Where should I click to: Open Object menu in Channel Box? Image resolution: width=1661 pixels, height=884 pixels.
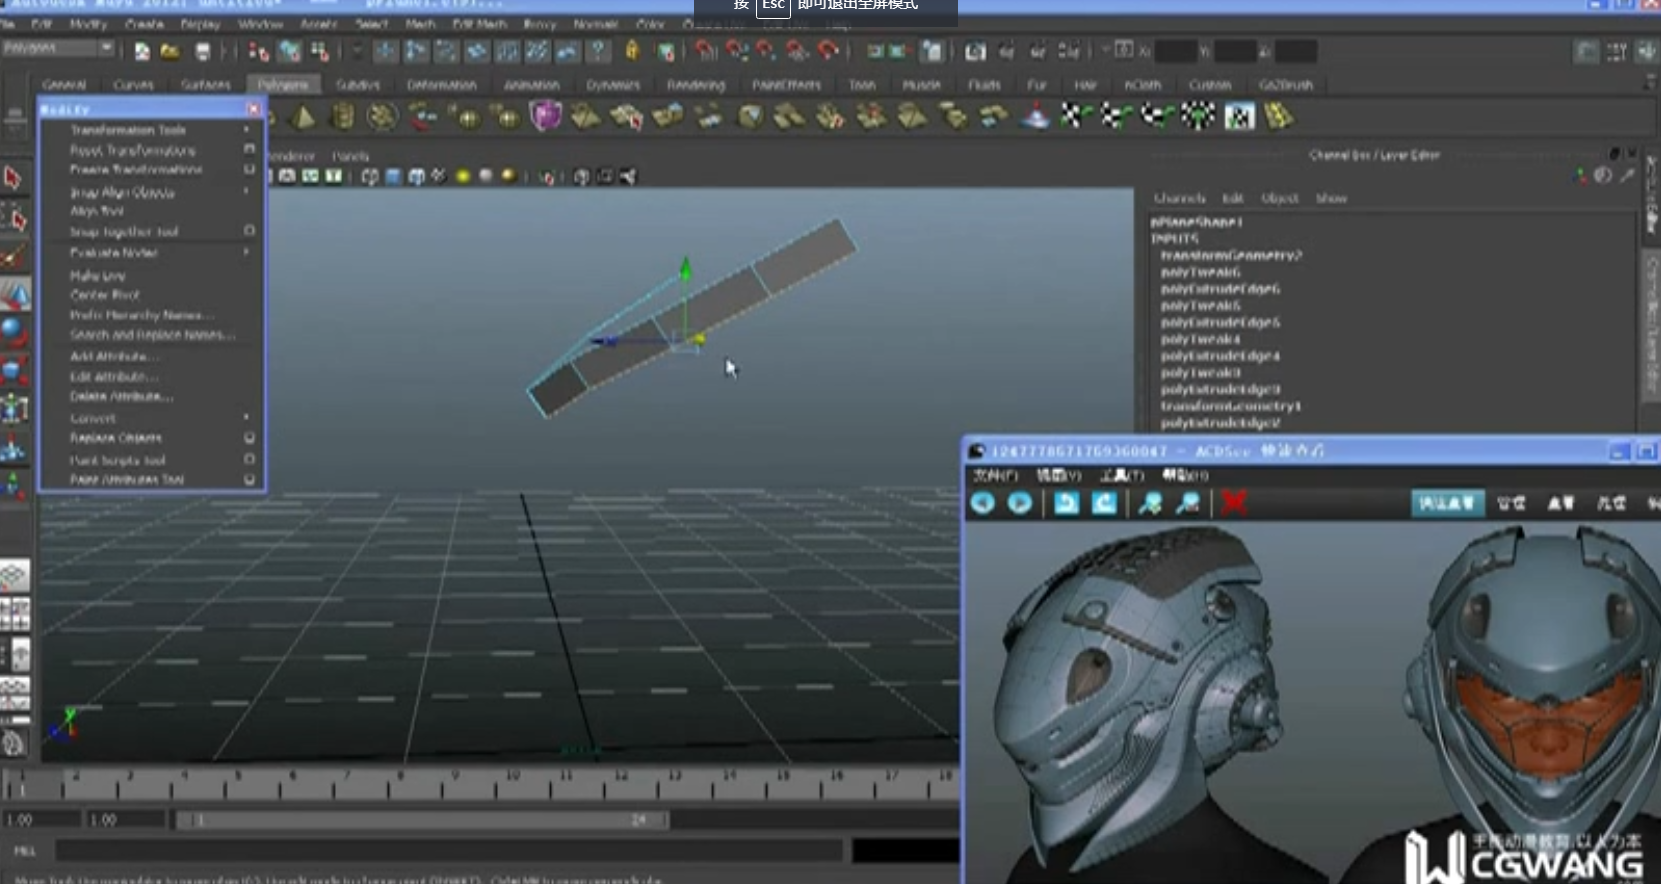point(1279,198)
